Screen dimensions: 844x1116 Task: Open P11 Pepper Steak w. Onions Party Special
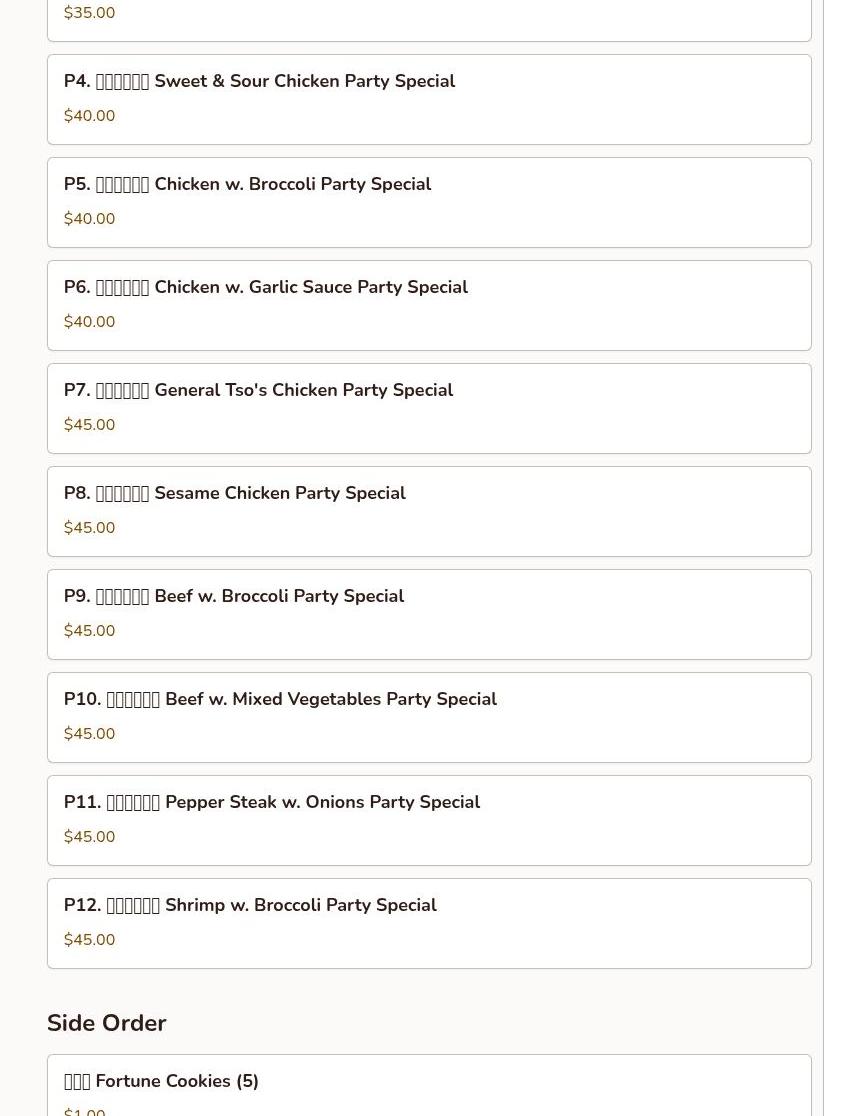click(272, 803)
